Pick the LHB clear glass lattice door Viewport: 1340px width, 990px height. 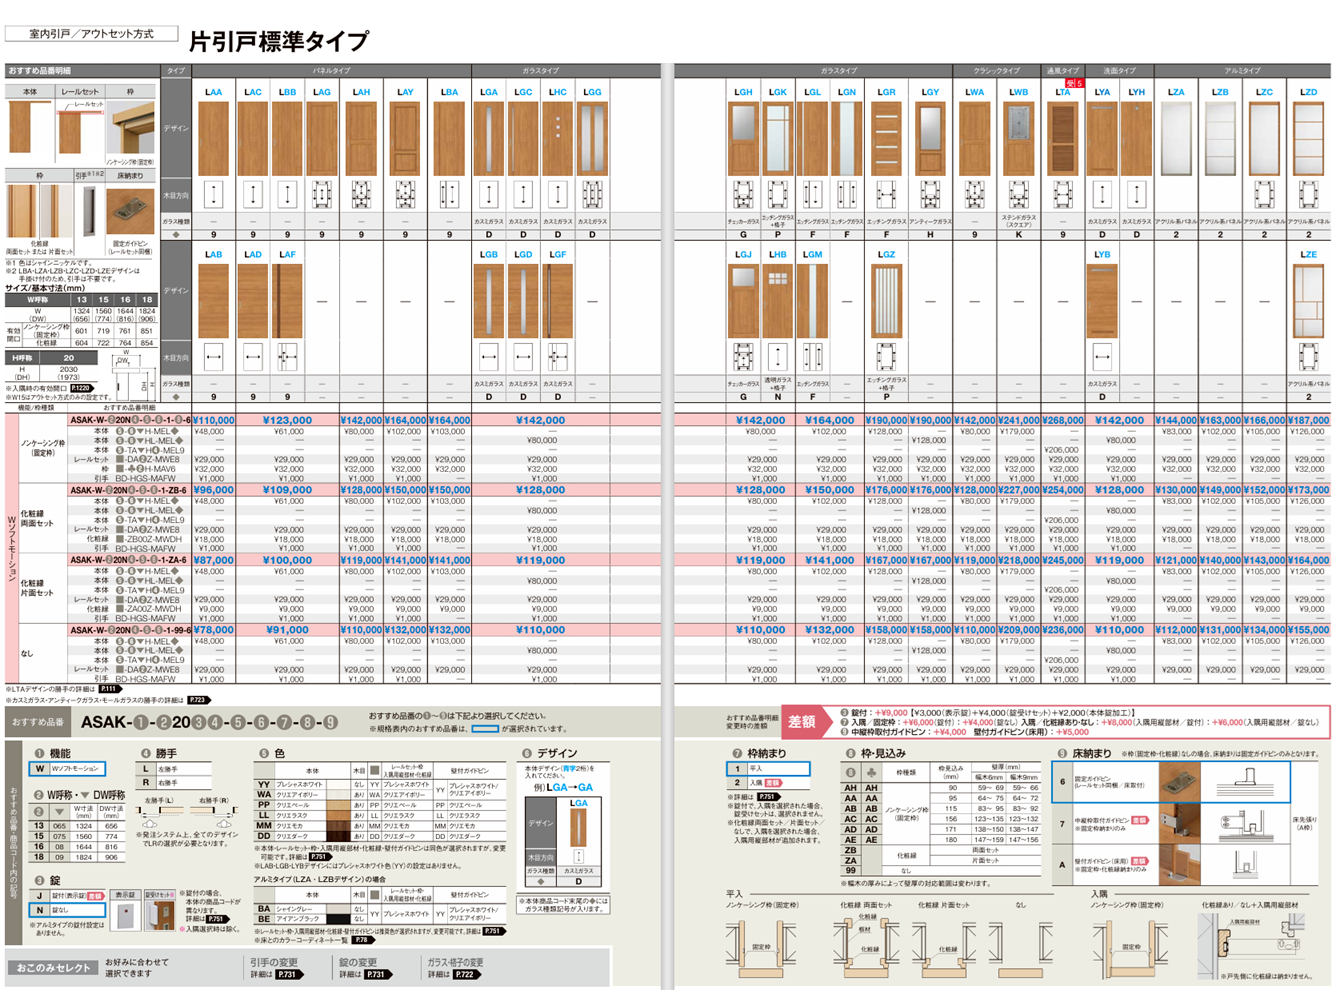778,300
